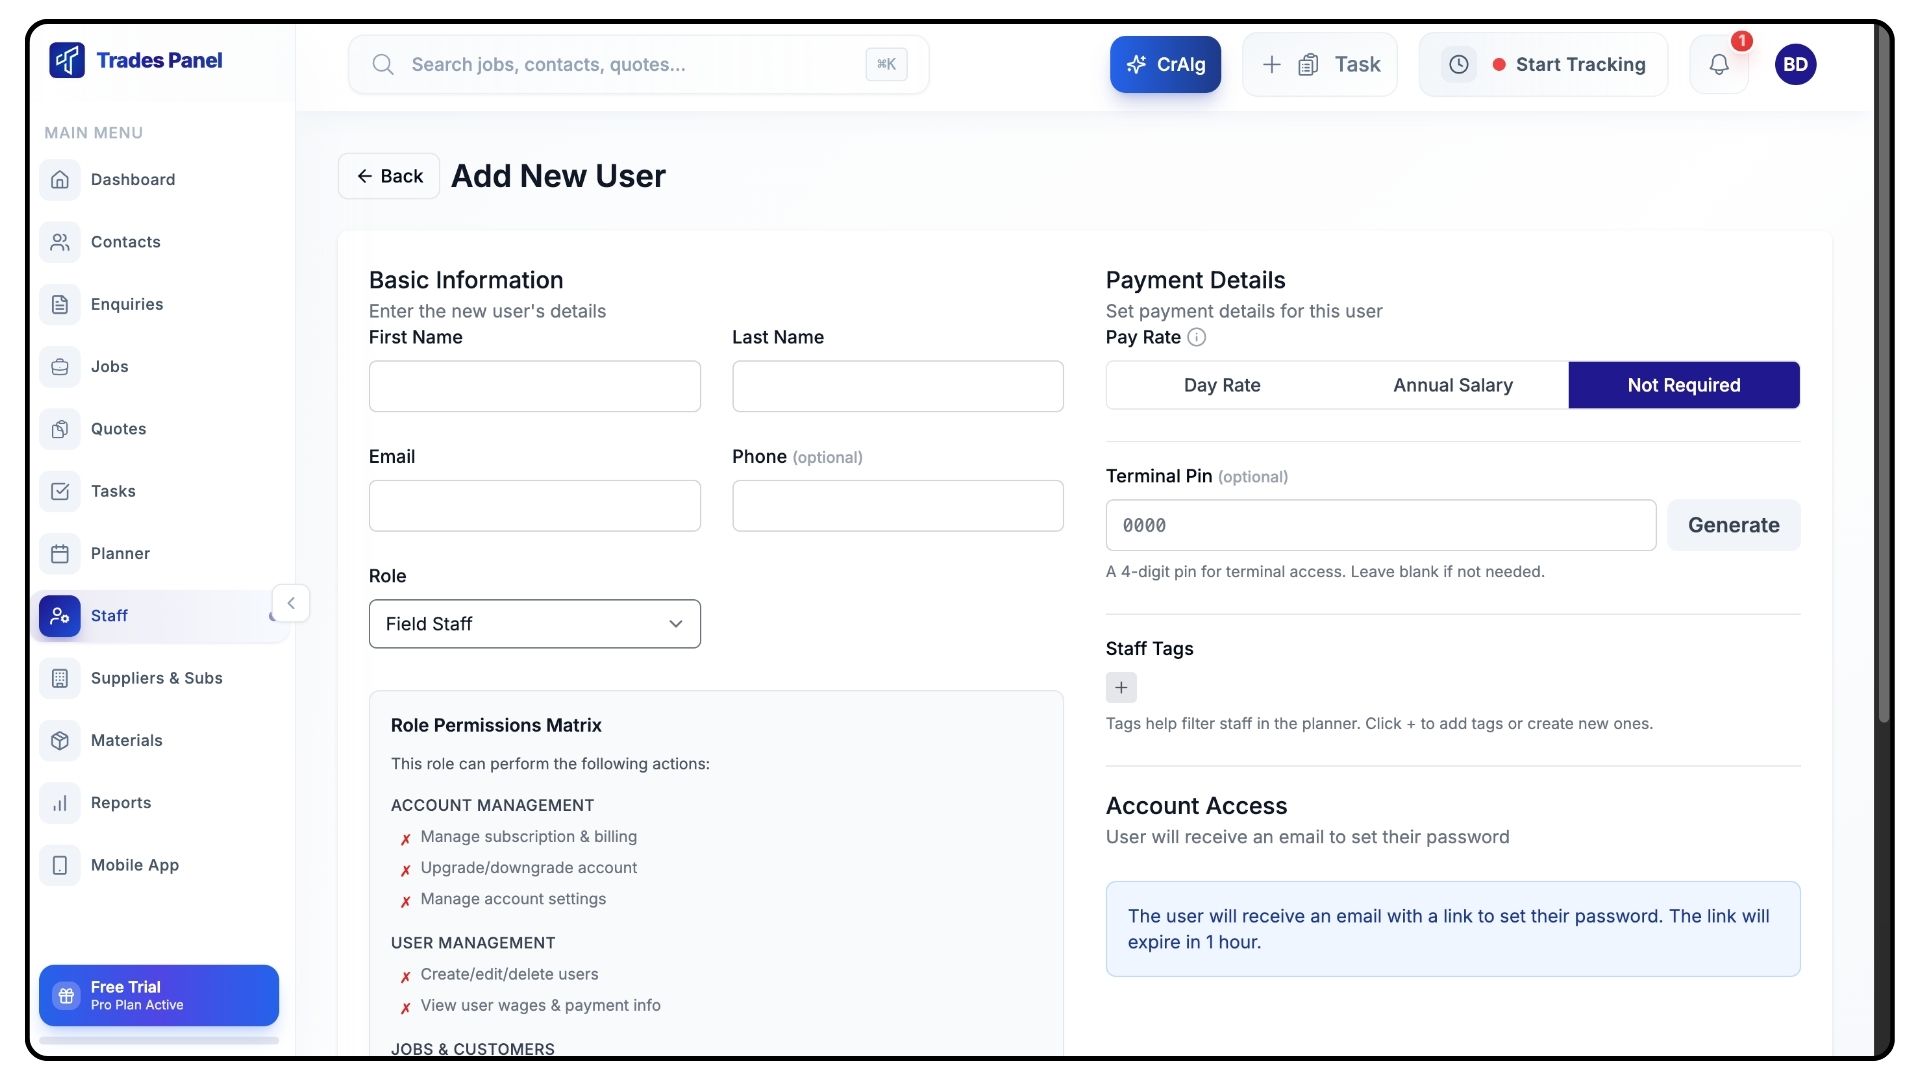Go to Enquiries in main menu
Viewport: 1920px width, 1080px height.
127,305
